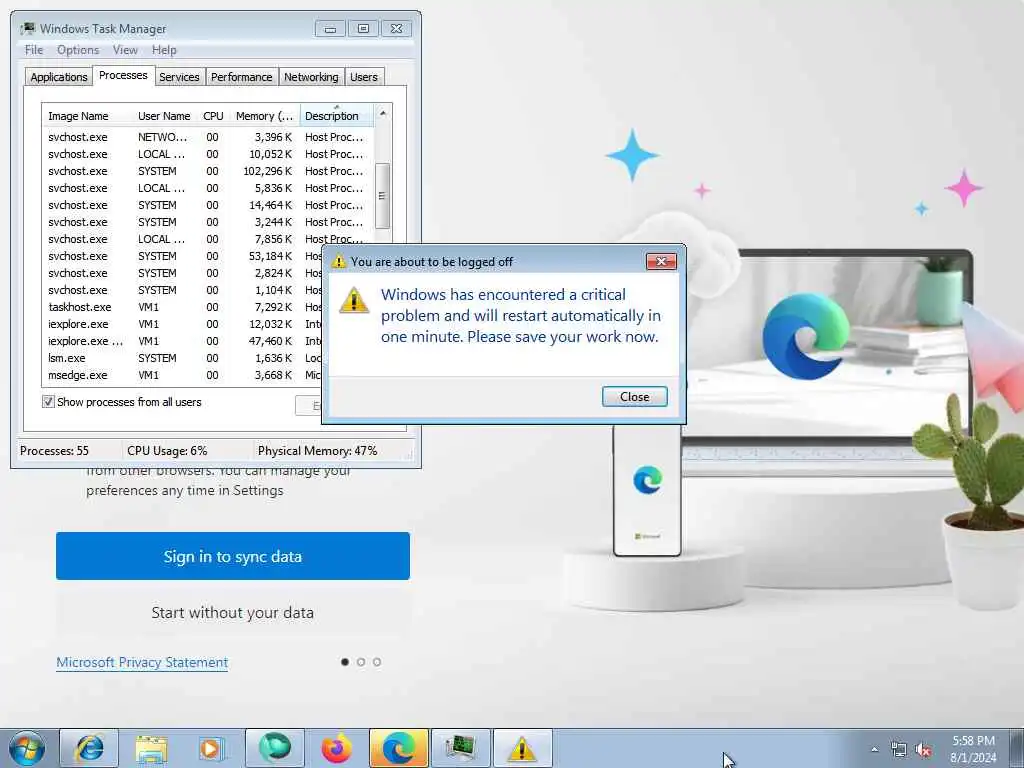Click Start without your data
1024x768 pixels.
pos(232,613)
